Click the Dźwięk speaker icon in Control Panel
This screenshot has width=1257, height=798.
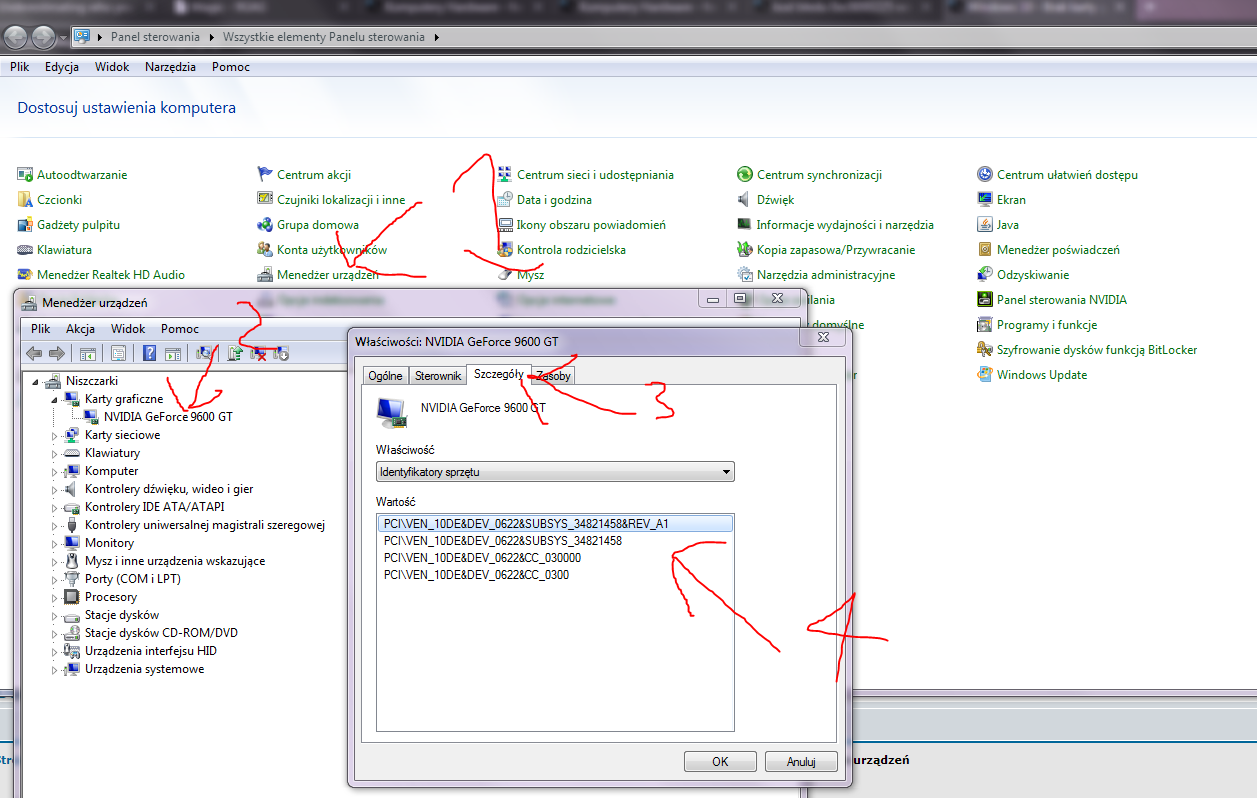[x=745, y=200]
